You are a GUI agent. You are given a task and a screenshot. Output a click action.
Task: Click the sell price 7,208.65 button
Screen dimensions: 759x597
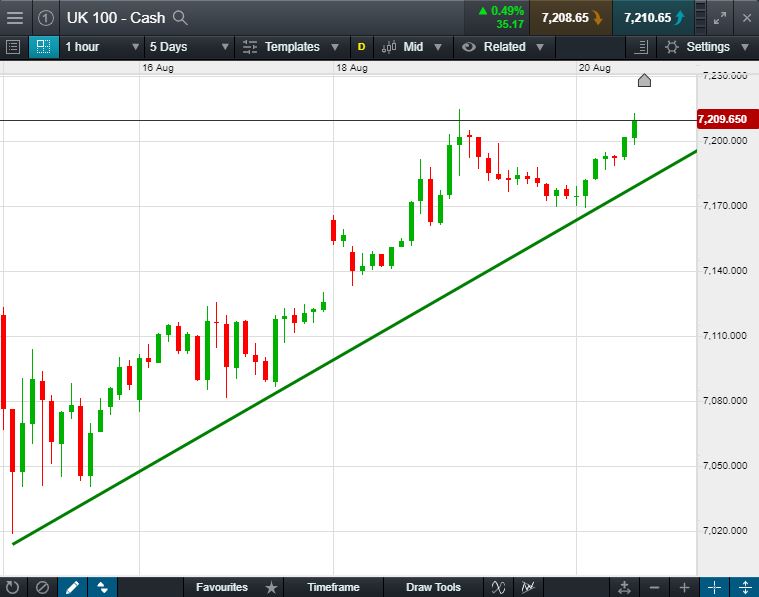click(x=572, y=18)
